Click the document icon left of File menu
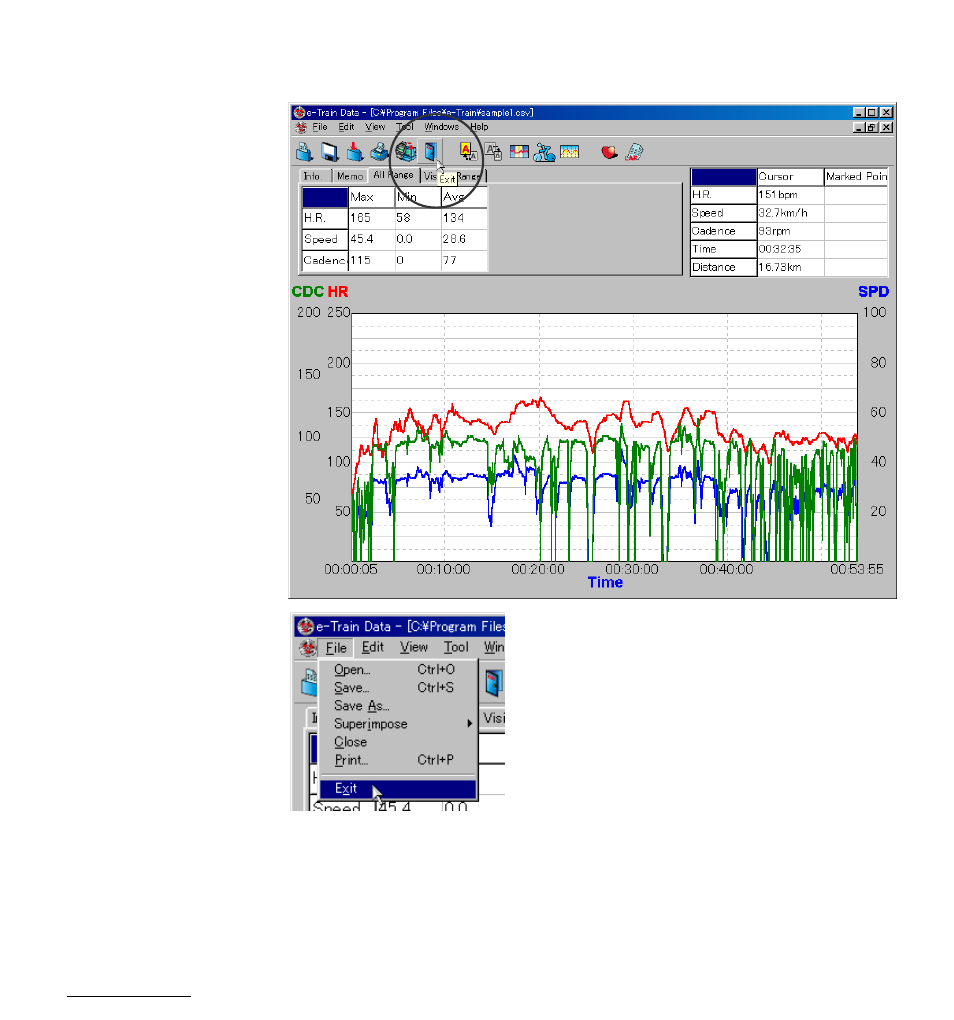Viewport: 954px width, 1020px height. coord(301,128)
